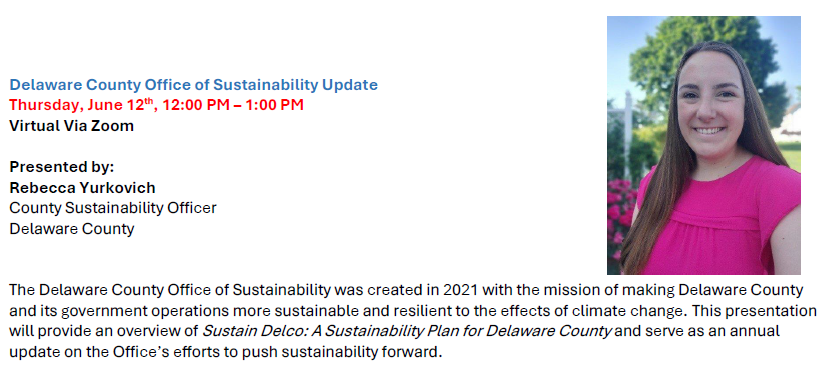Click the Delaware County Office of Sustainability Update heading
This screenshot has width=821, height=379.
coord(194,85)
